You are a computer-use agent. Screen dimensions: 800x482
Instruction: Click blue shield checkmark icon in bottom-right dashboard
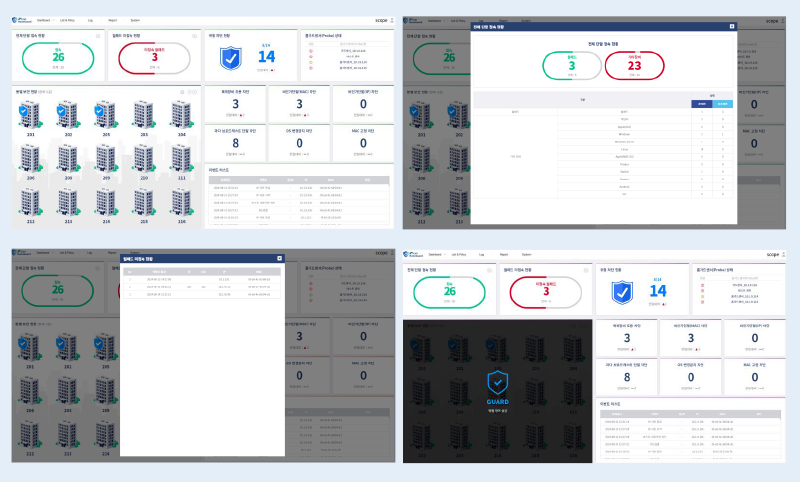coord(621,291)
